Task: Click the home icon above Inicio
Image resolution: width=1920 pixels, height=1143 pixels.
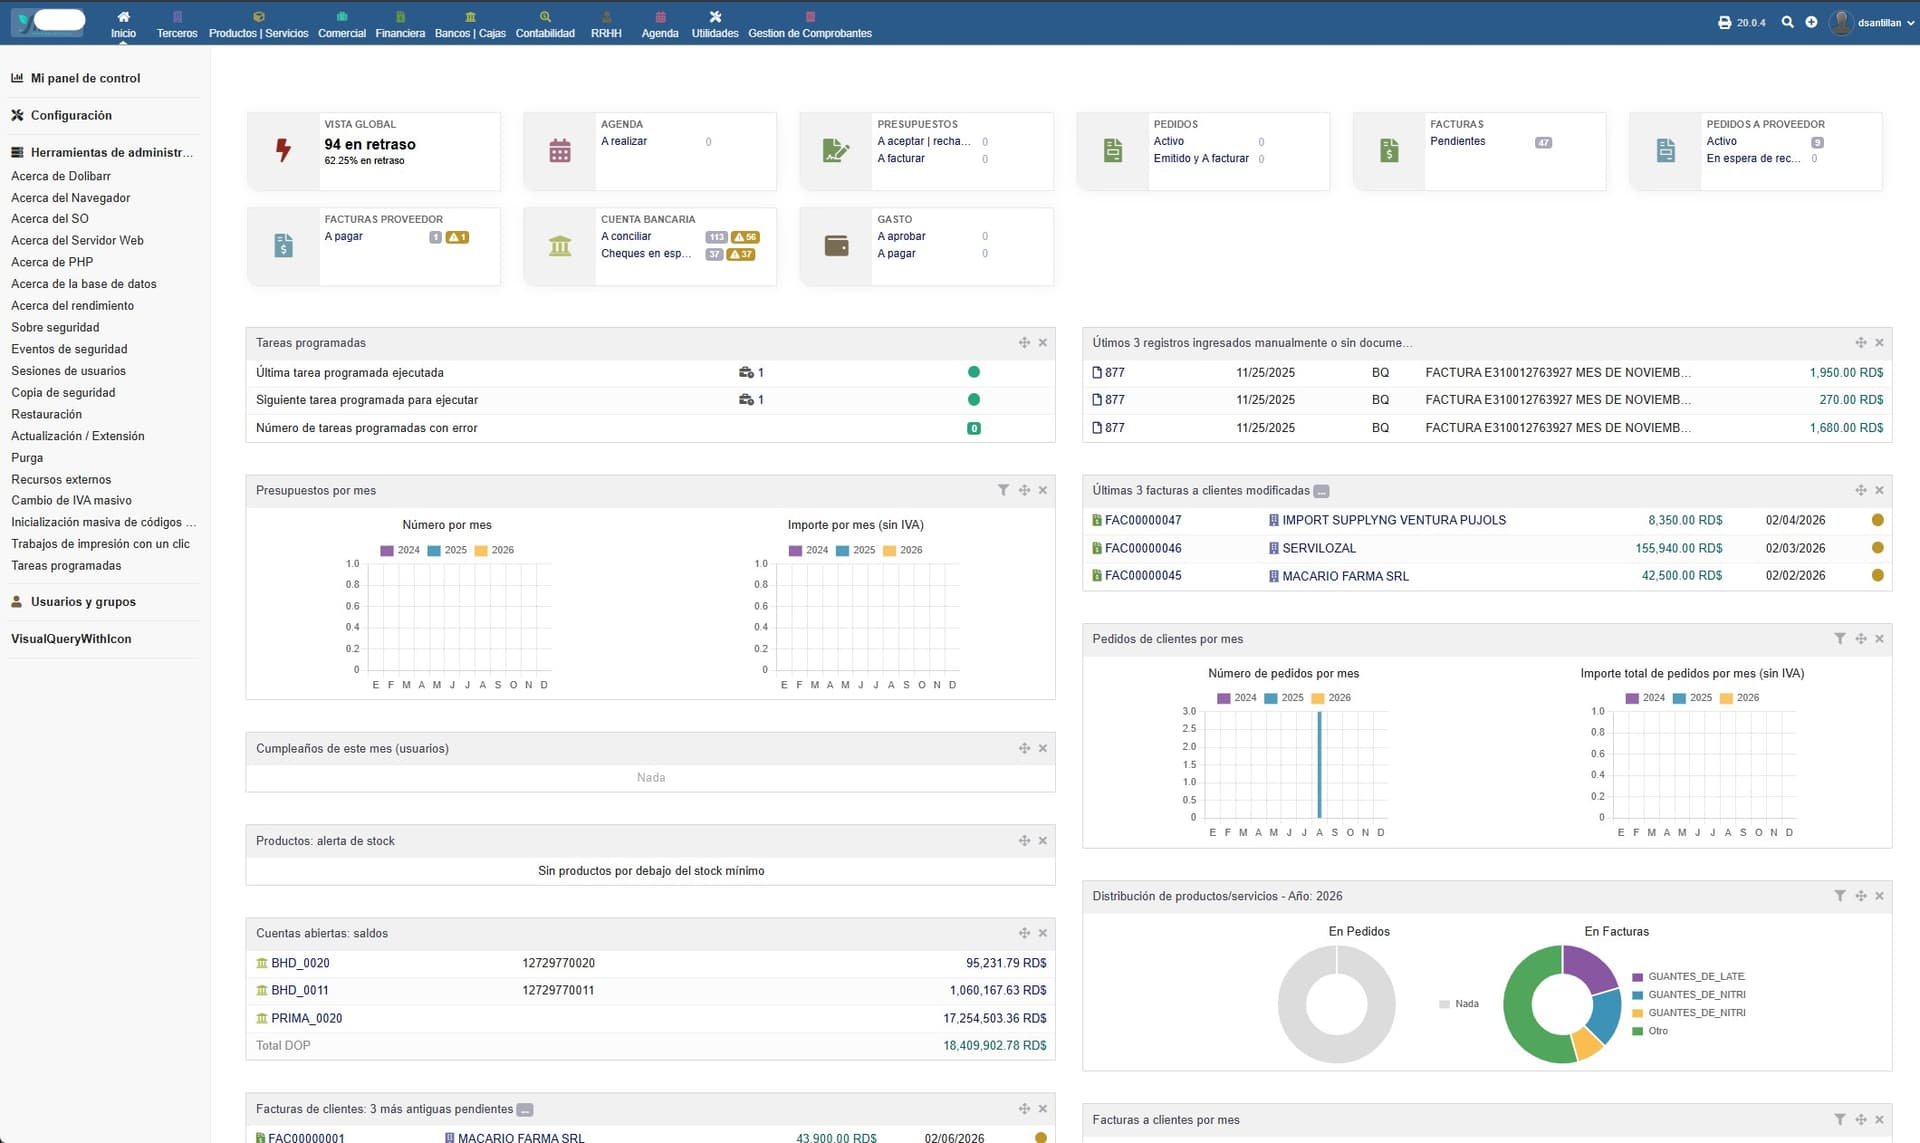Action: tap(123, 17)
